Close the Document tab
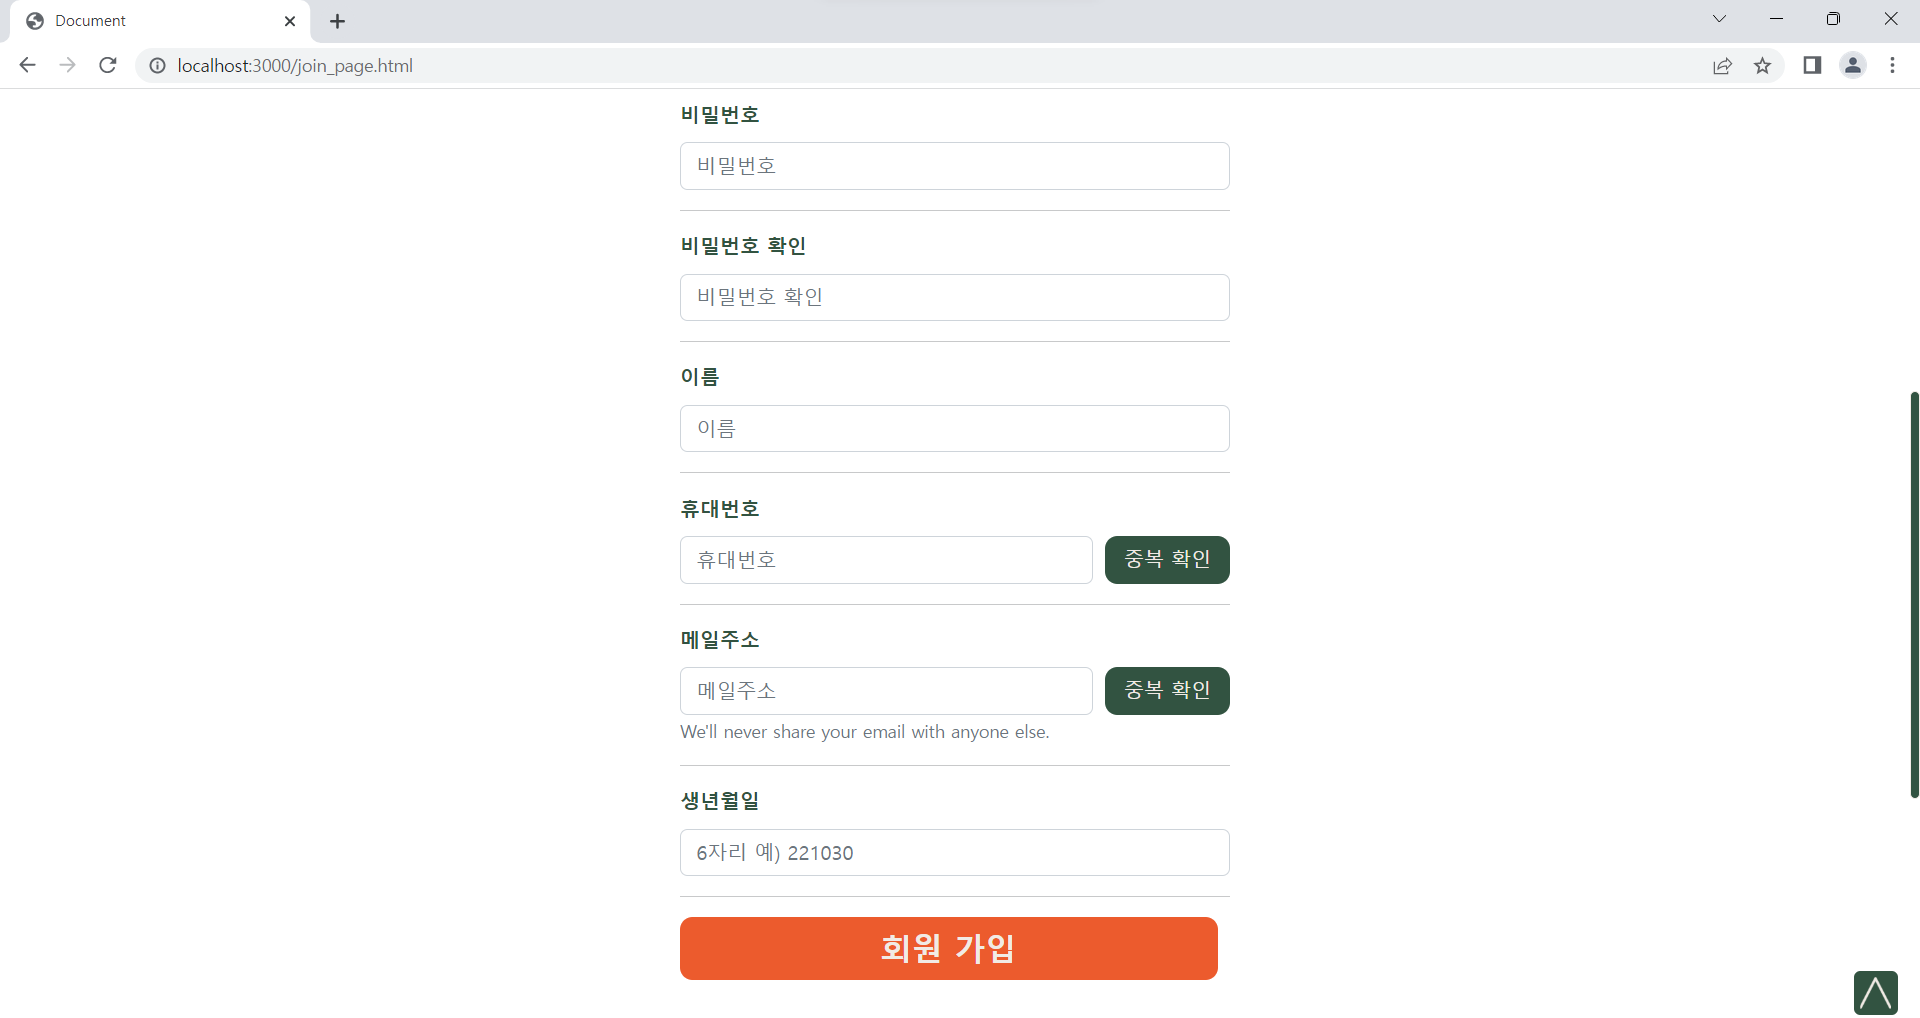Screen dimensions: 1920x1018 point(290,21)
